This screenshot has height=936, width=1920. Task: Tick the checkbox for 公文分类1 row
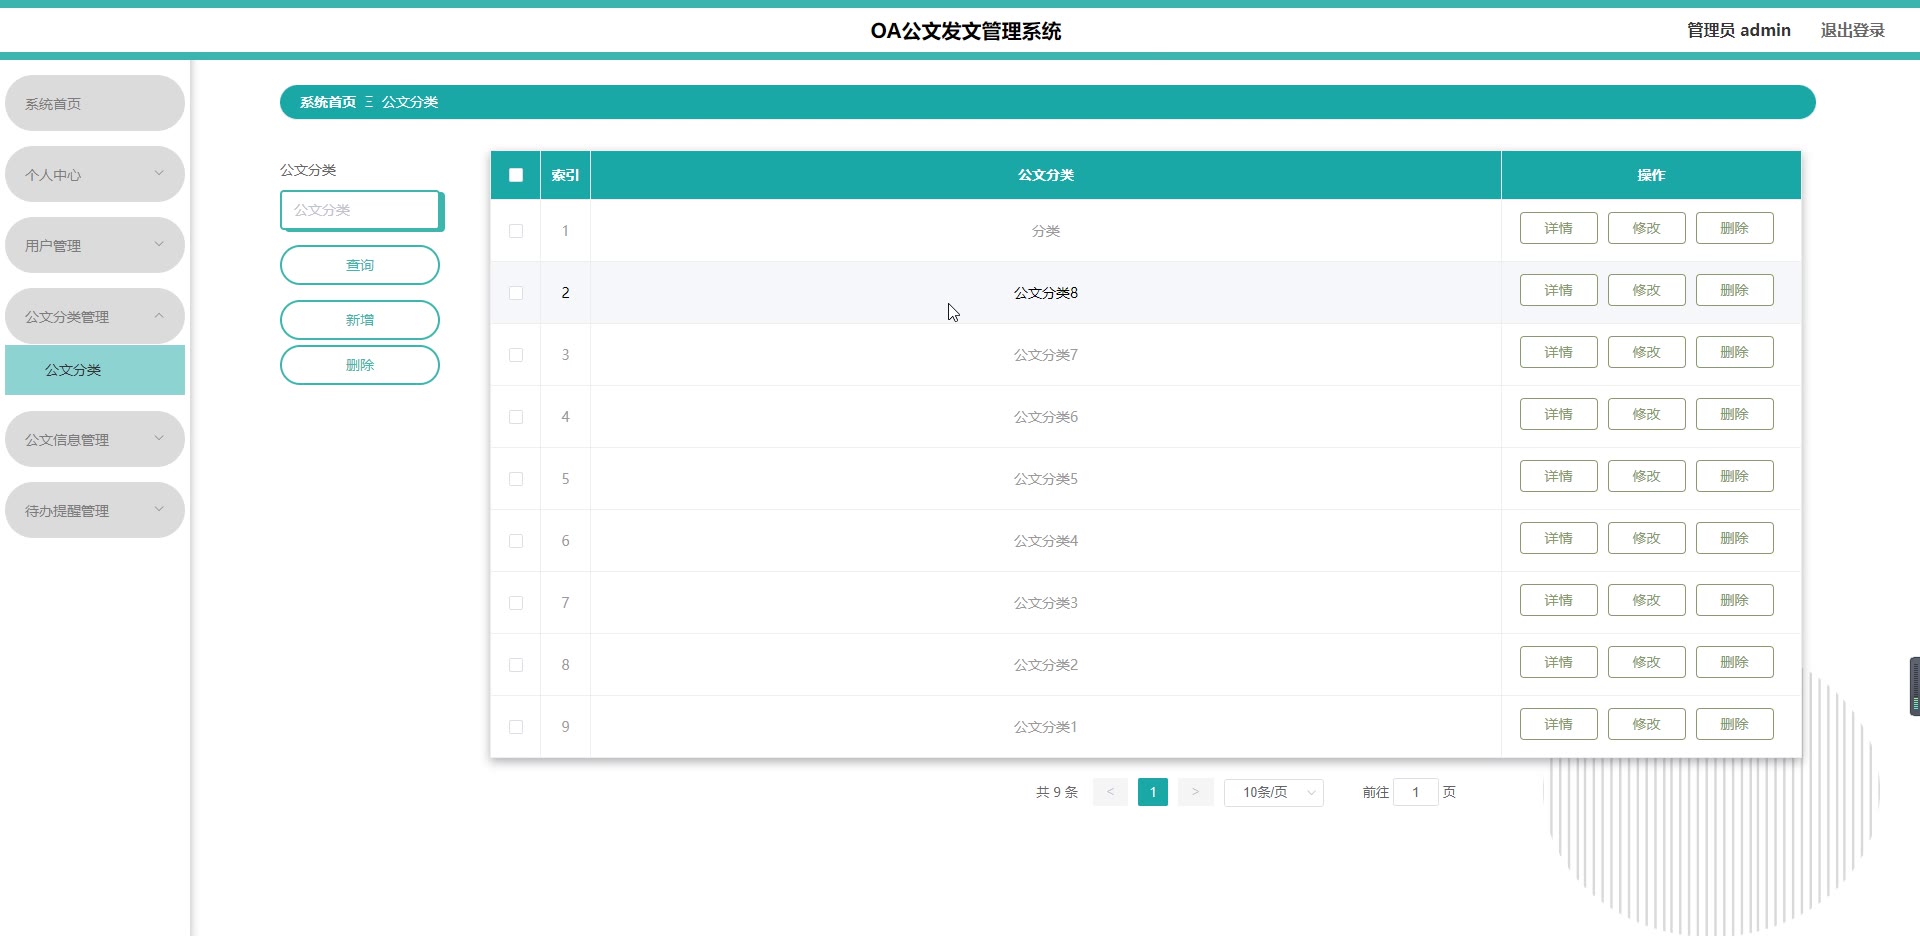click(516, 727)
